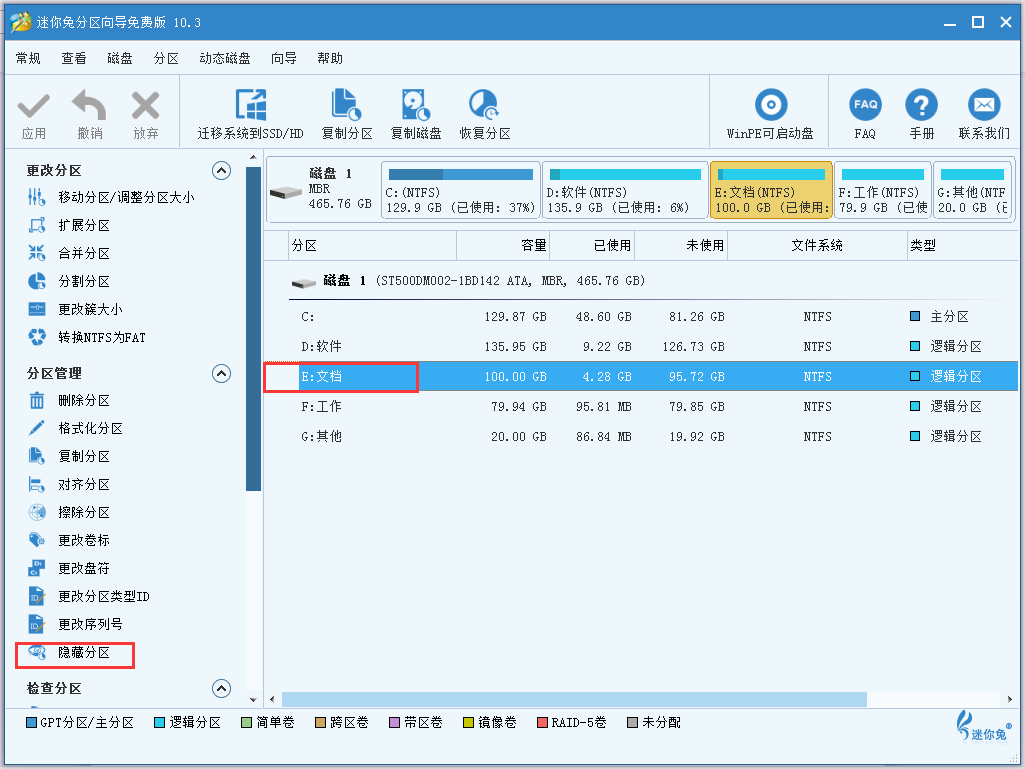Click the Undo (撤销) arrow icon
Viewport: 1025px width, 769px height.
(x=89, y=105)
